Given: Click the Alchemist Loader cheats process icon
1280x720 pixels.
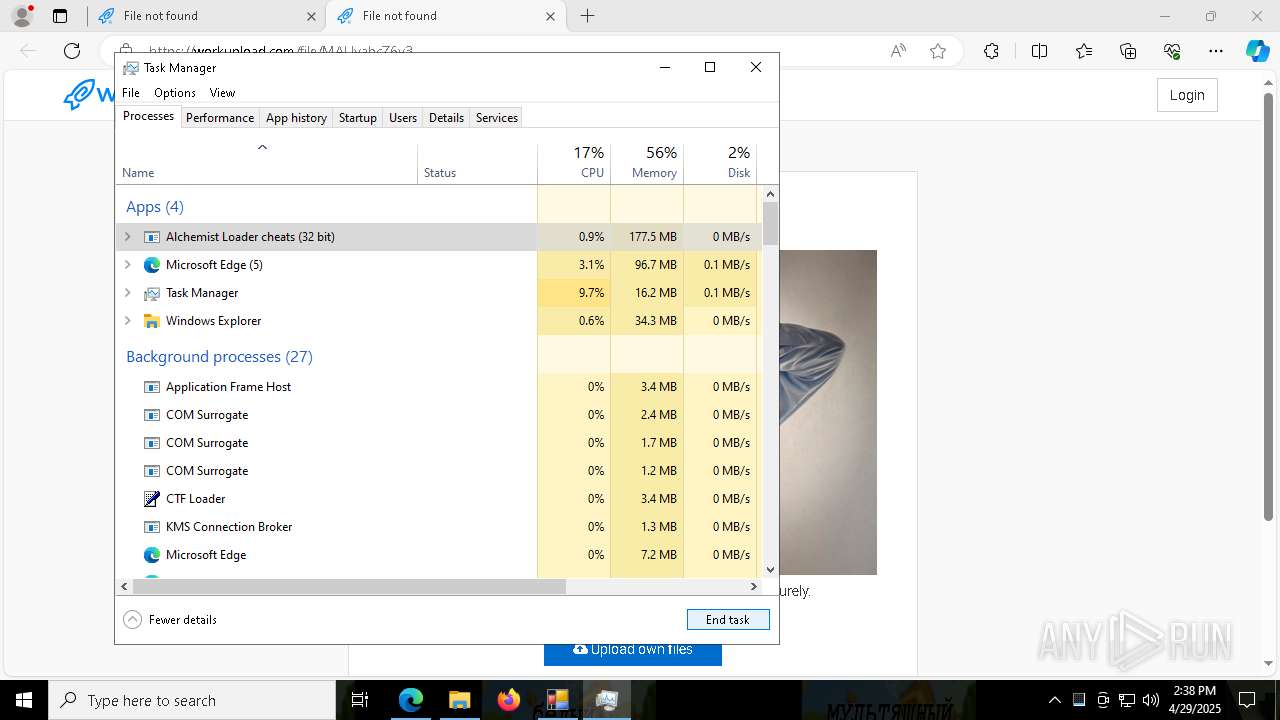Looking at the screenshot, I should click(x=152, y=237).
